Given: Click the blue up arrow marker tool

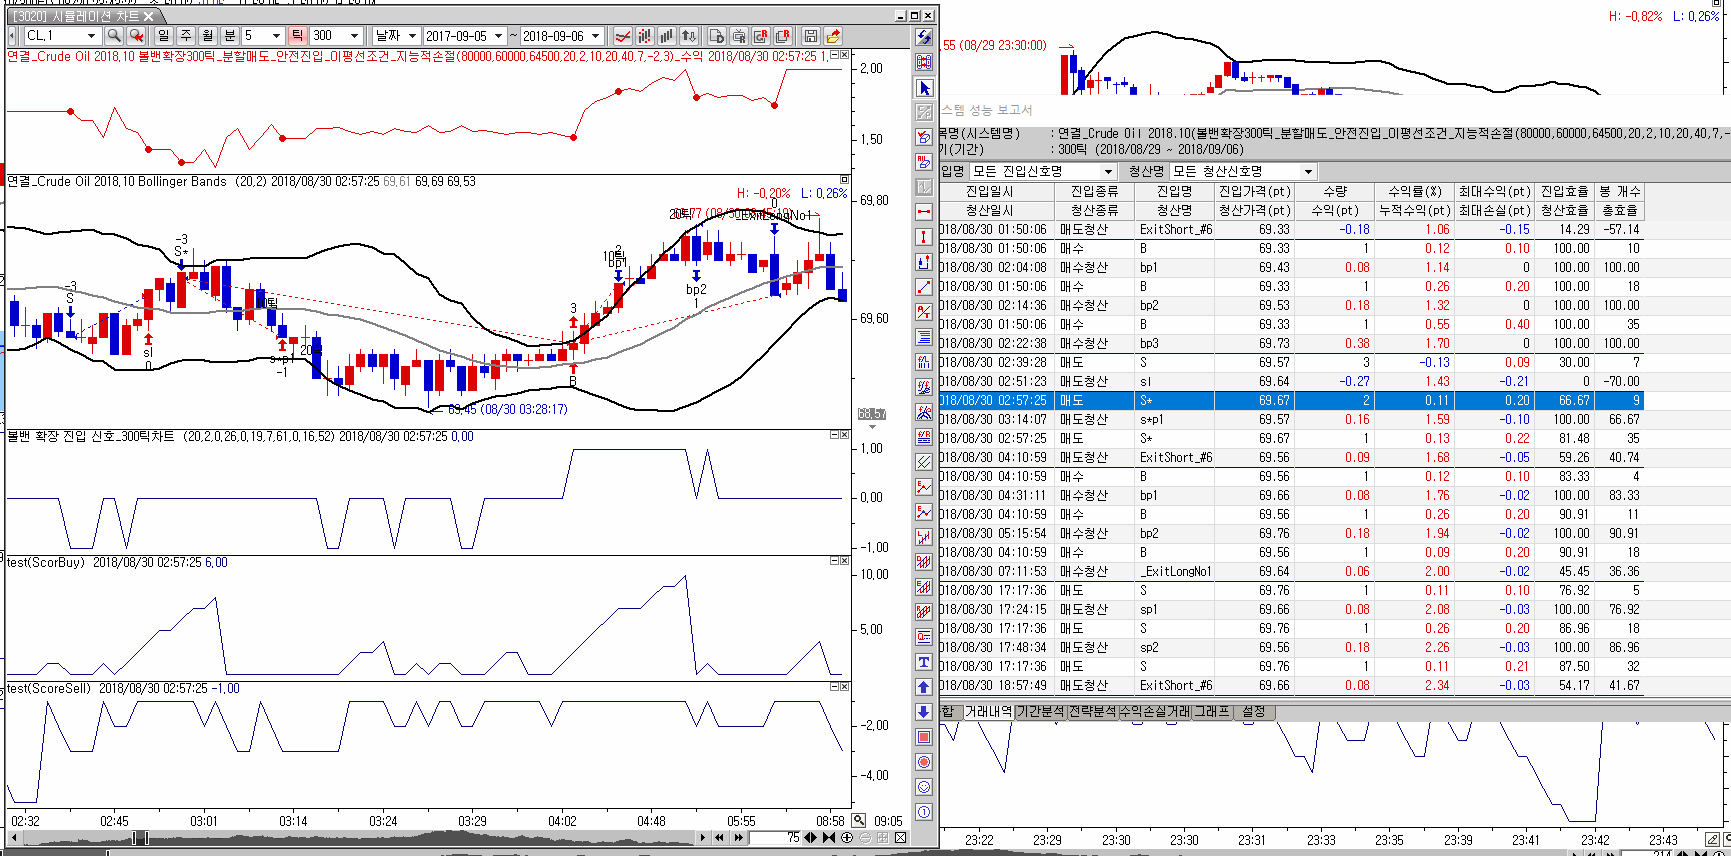Looking at the screenshot, I should coord(924,687).
